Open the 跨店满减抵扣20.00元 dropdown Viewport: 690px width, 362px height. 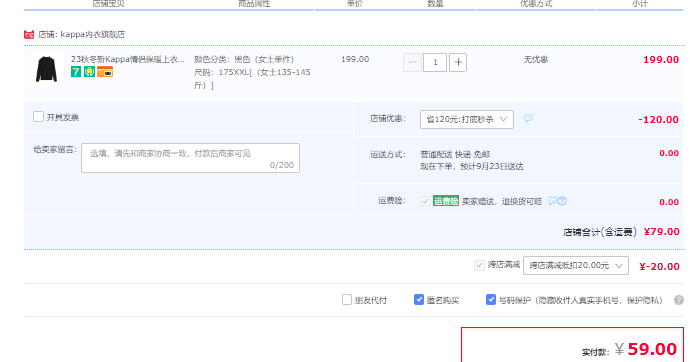click(576, 266)
